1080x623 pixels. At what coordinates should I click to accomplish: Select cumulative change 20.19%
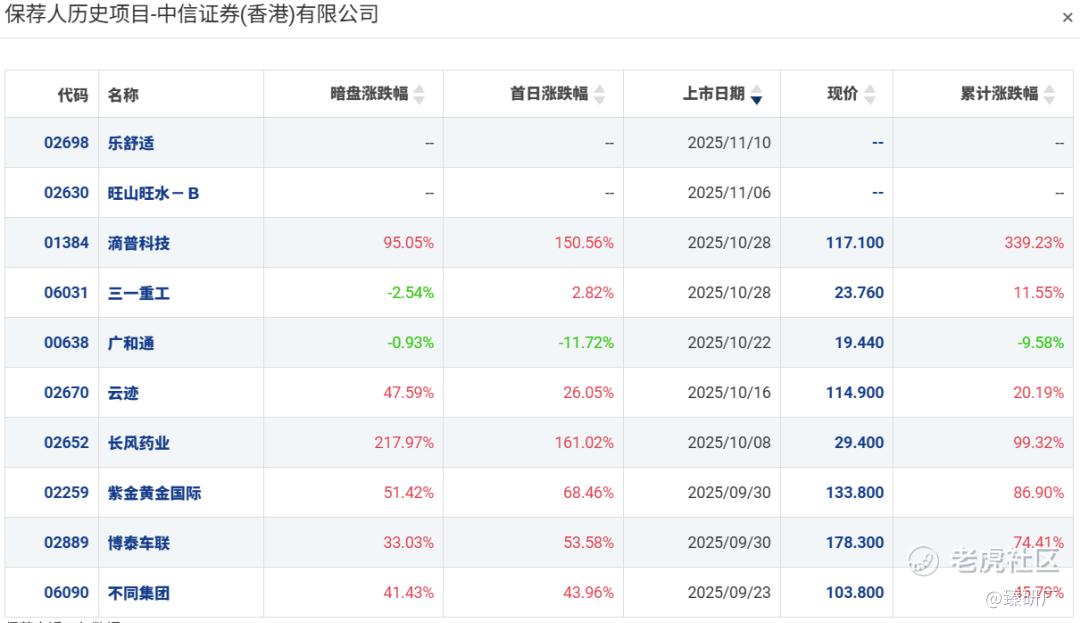1039,392
